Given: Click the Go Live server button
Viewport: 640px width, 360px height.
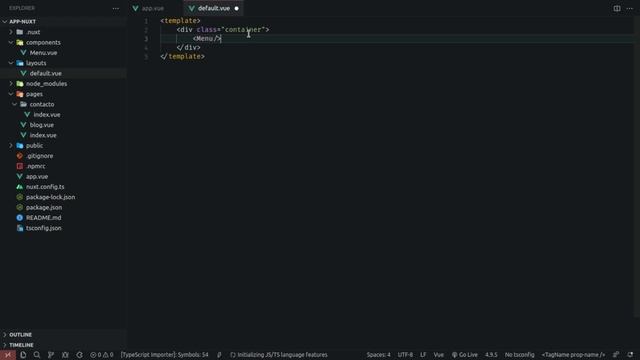Looking at the screenshot, I should 464,355.
